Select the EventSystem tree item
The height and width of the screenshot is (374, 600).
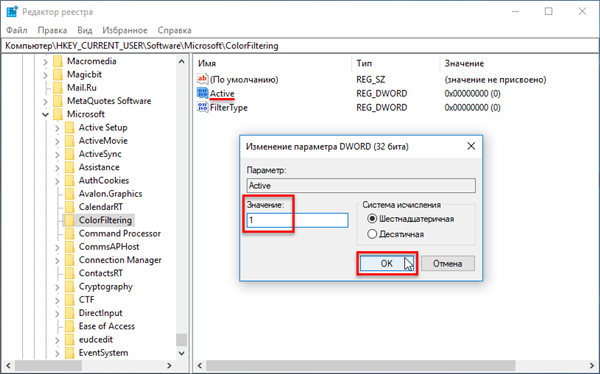[x=103, y=353]
